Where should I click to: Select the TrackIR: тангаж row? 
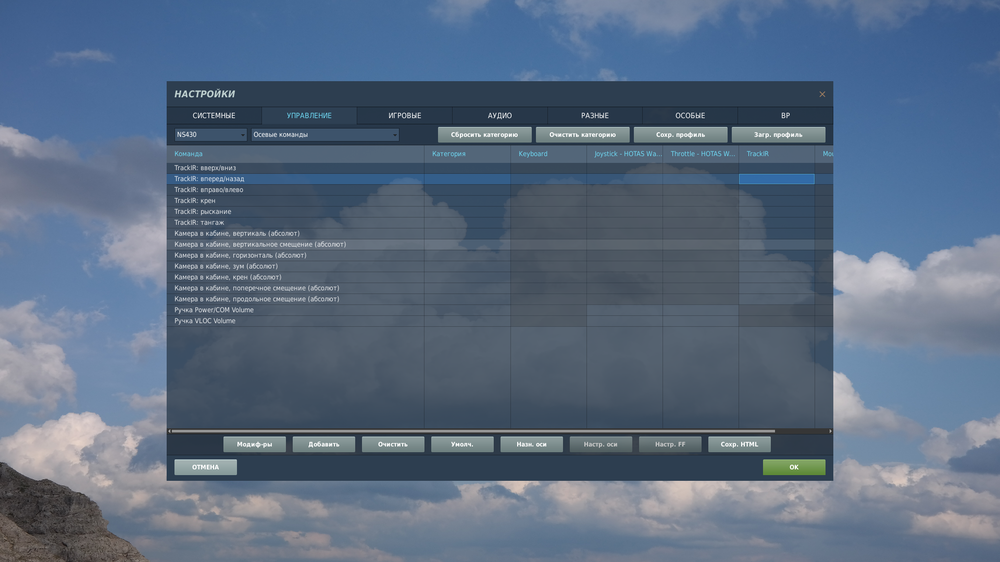click(500, 222)
